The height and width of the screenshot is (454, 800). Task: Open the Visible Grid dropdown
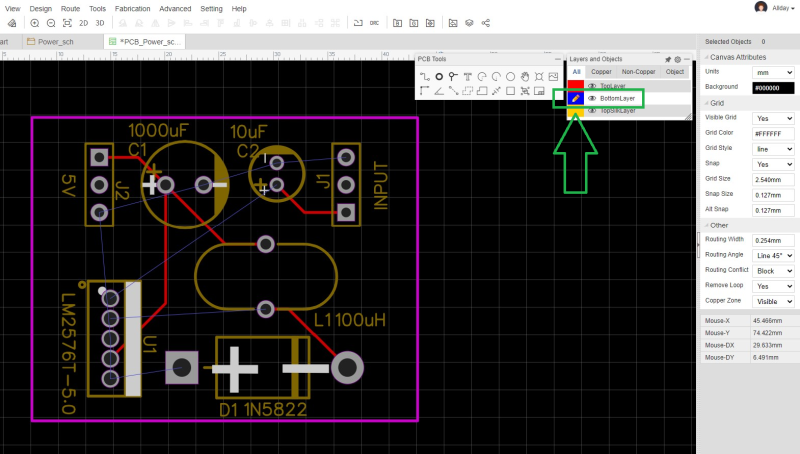773,118
